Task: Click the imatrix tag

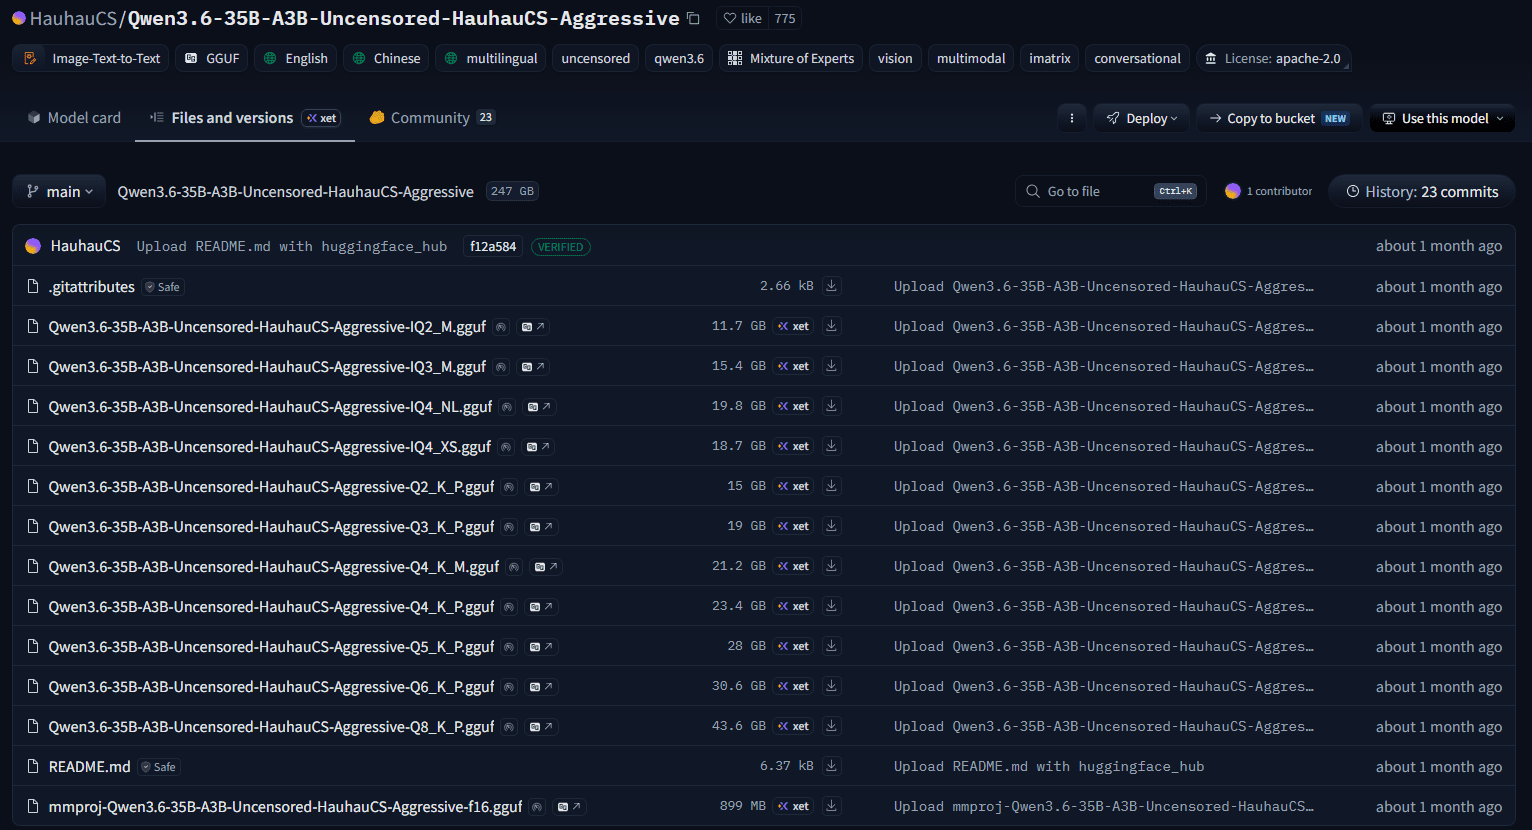Action: (1050, 58)
